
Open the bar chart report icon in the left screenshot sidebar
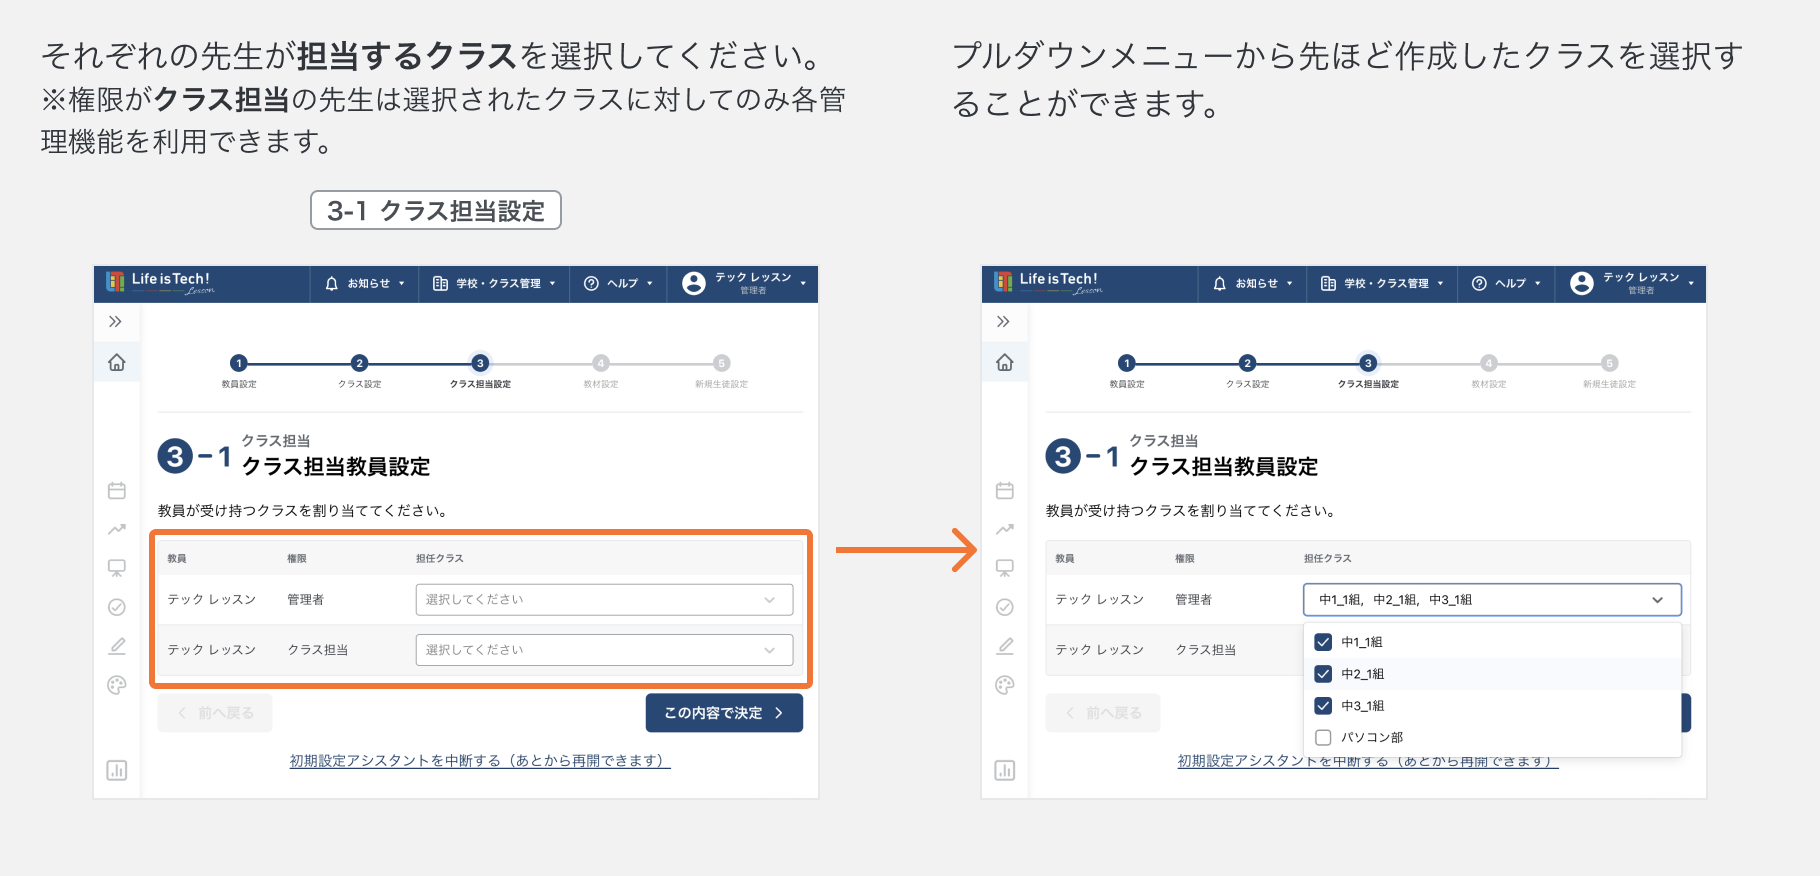(117, 770)
